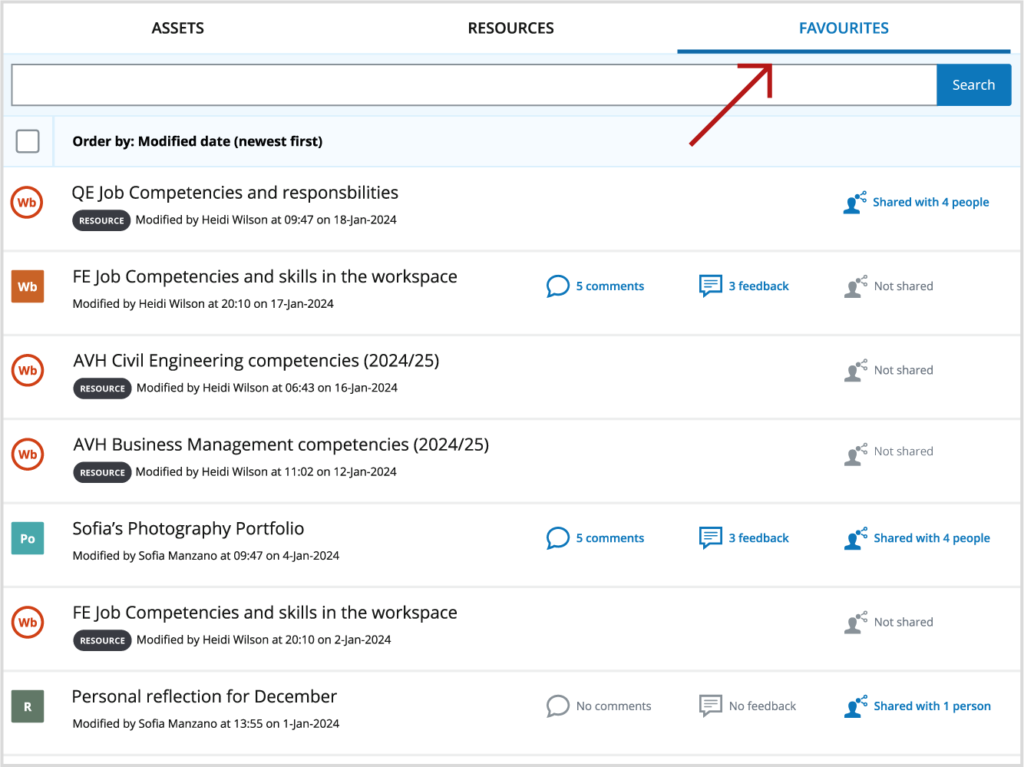
Task: Click the 'No comments' label
Action: tap(614, 706)
